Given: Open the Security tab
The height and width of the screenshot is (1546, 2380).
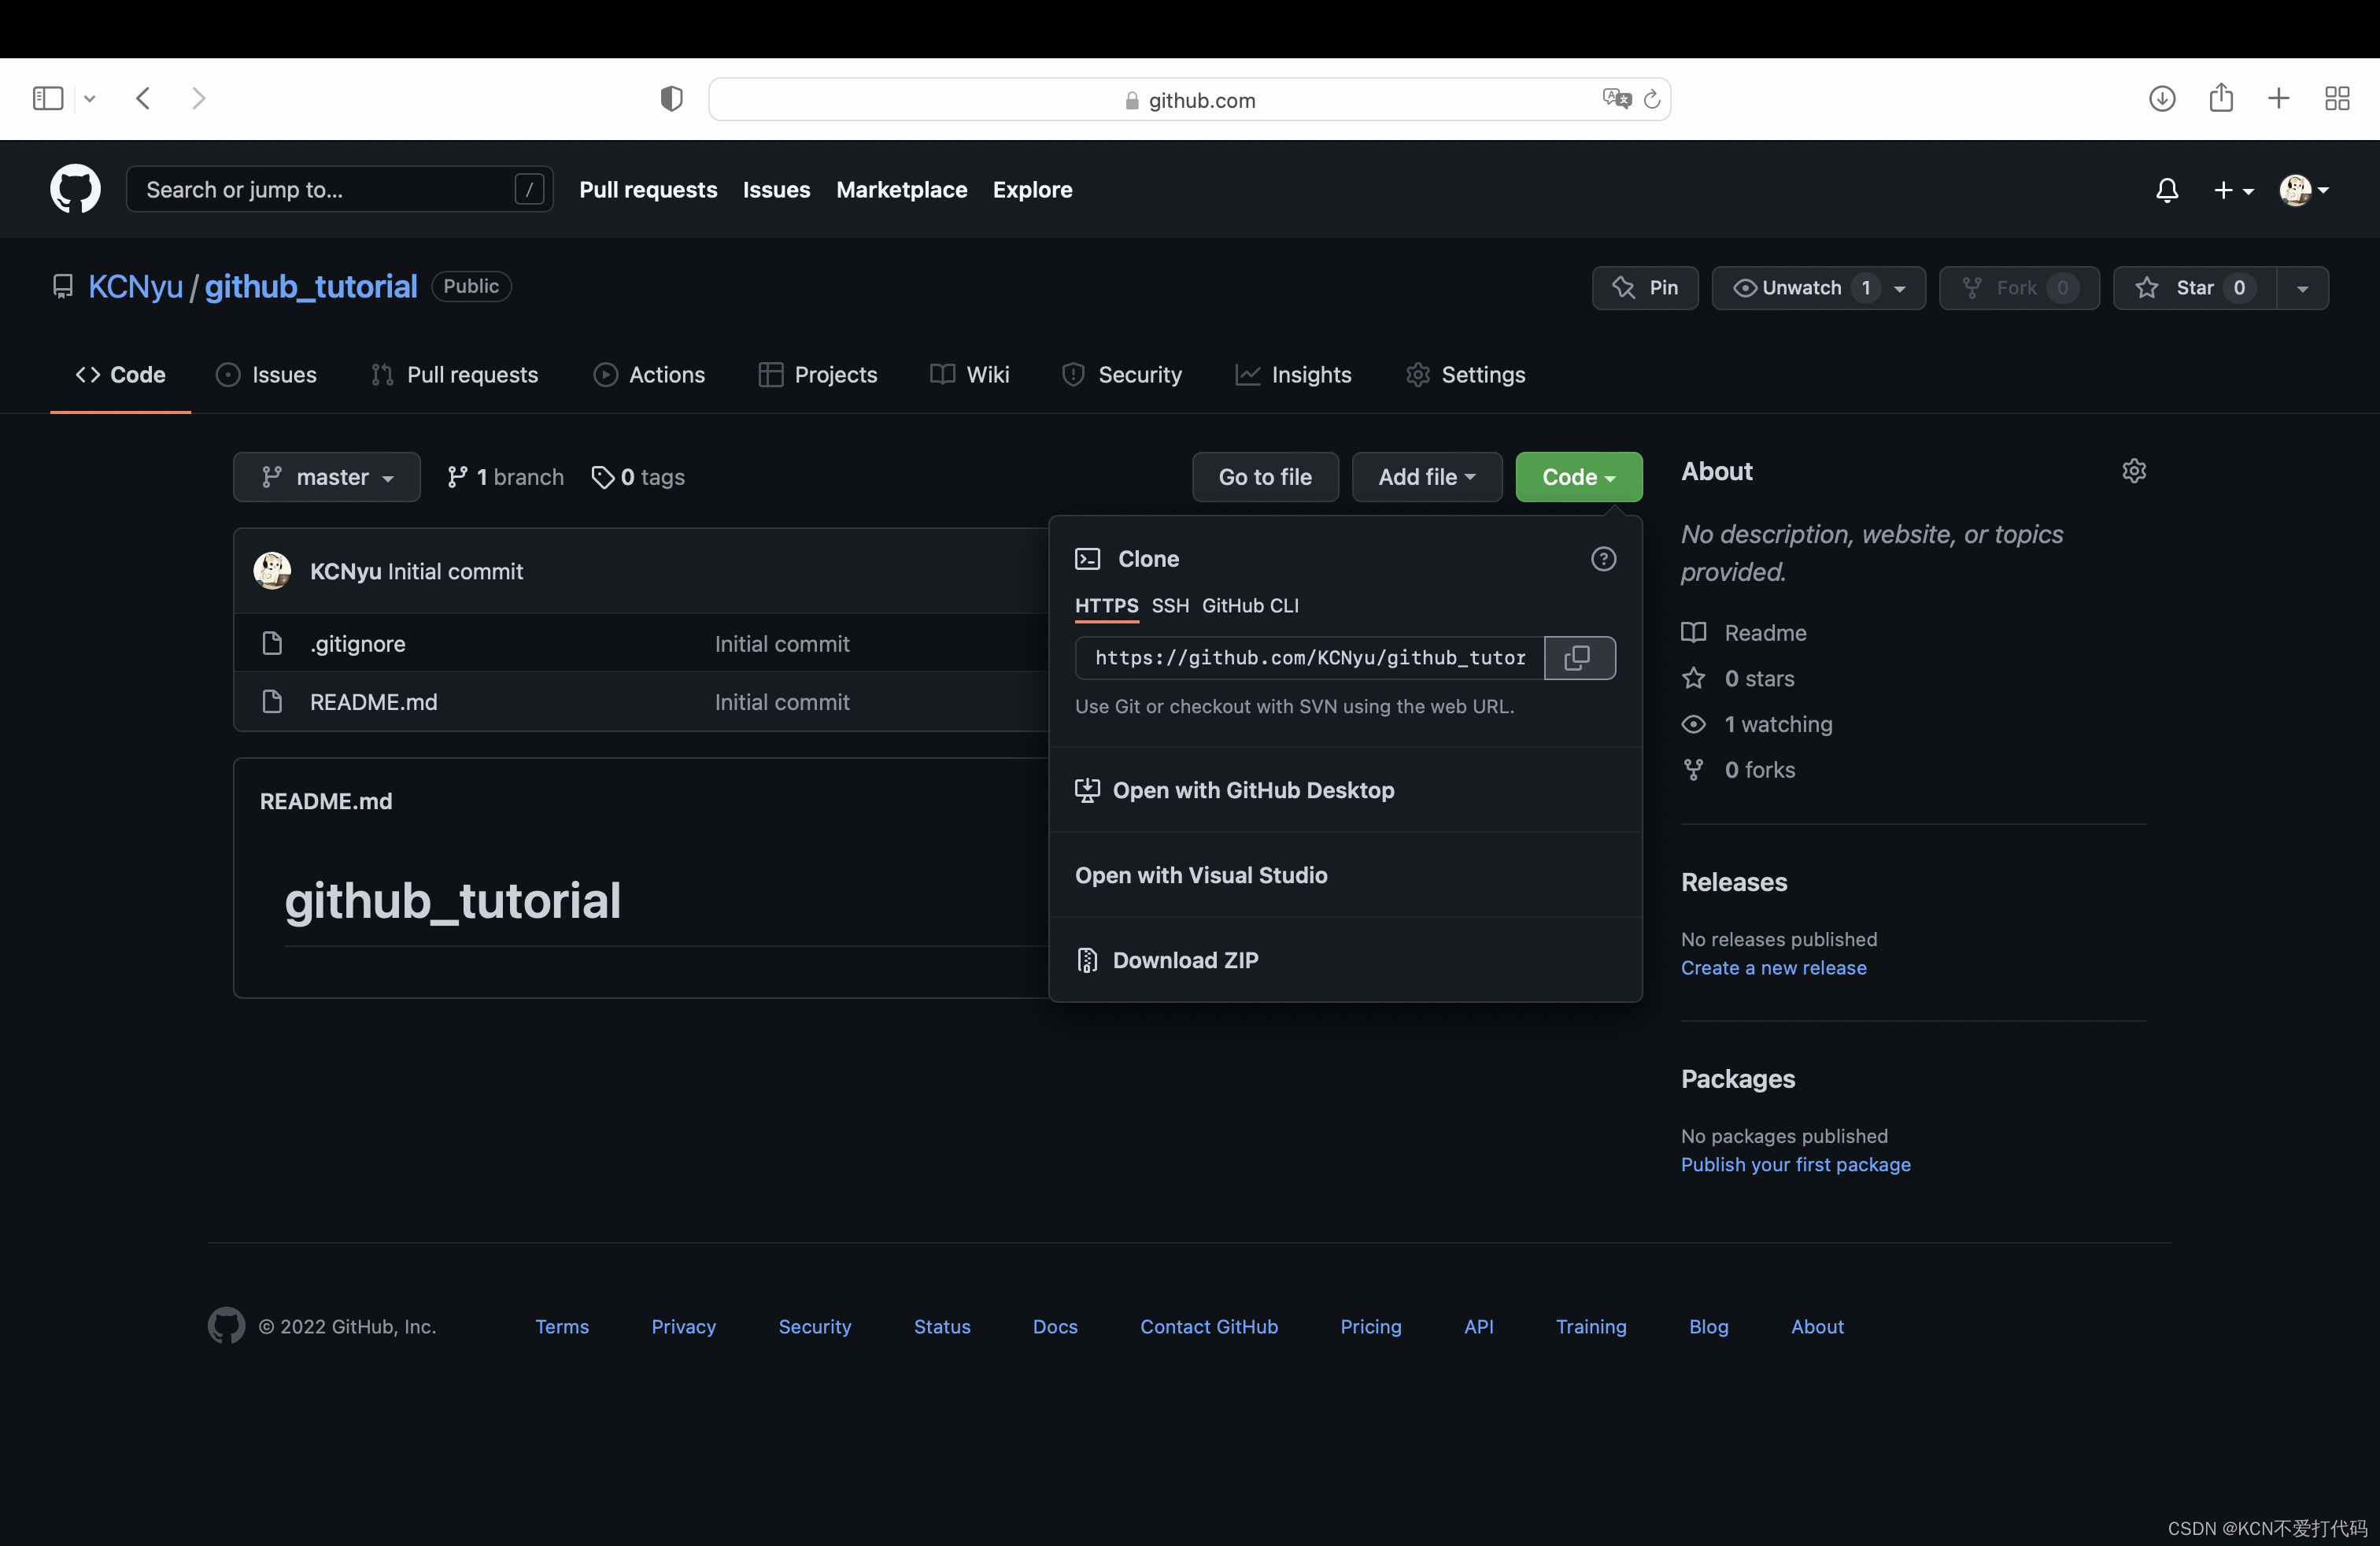Looking at the screenshot, I should (x=1122, y=375).
